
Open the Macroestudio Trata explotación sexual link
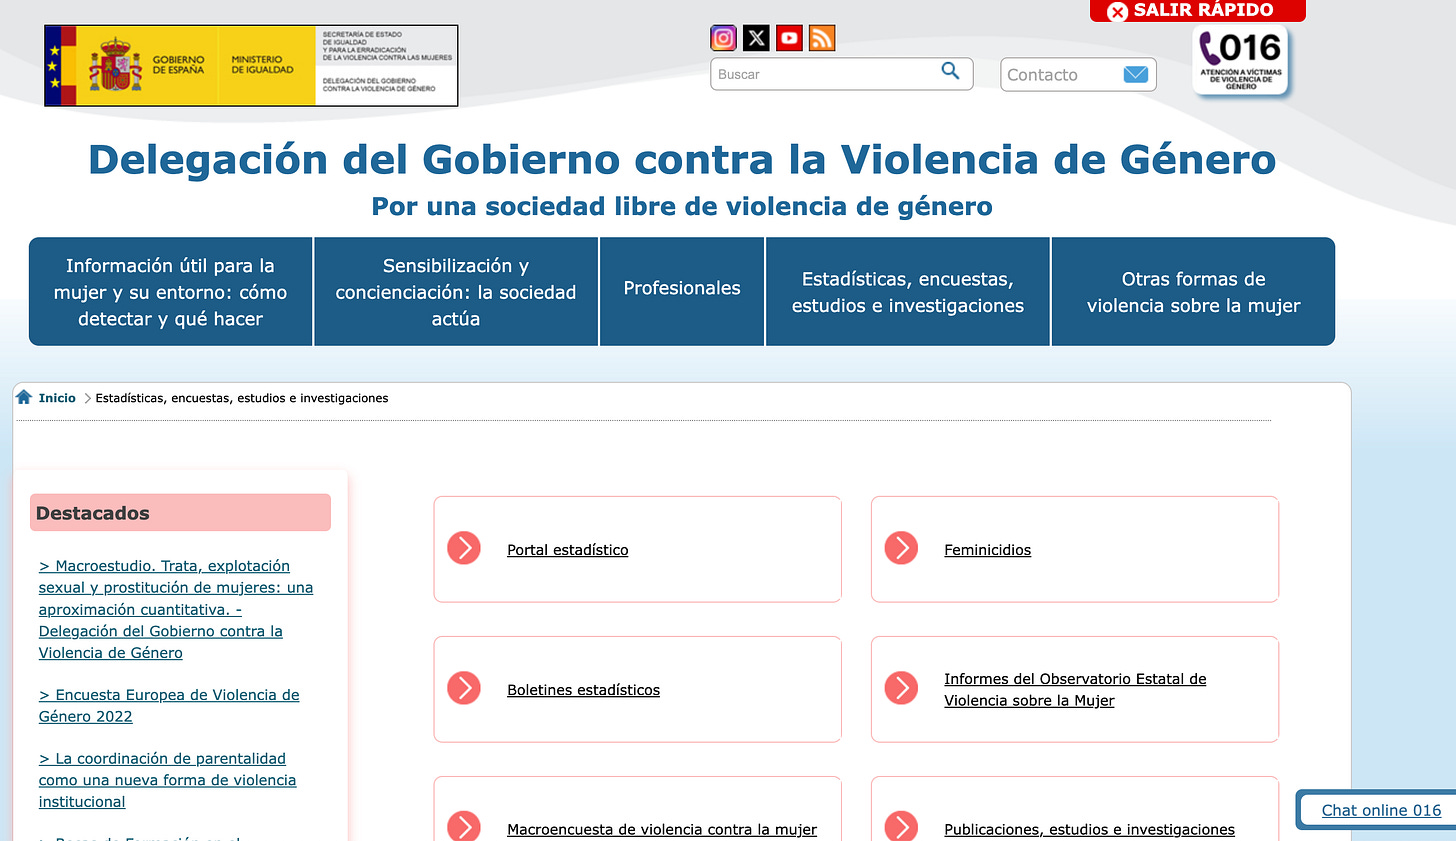pos(176,609)
